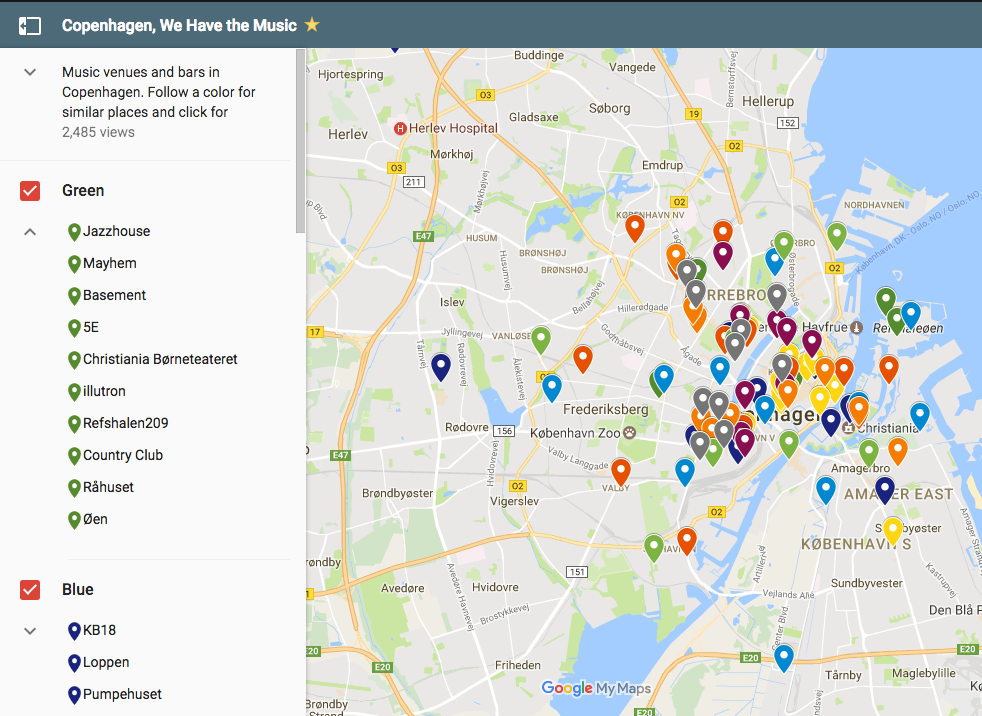982x716 pixels.
Task: Open Christiania Børneteateret entry
Action: click(x=160, y=359)
